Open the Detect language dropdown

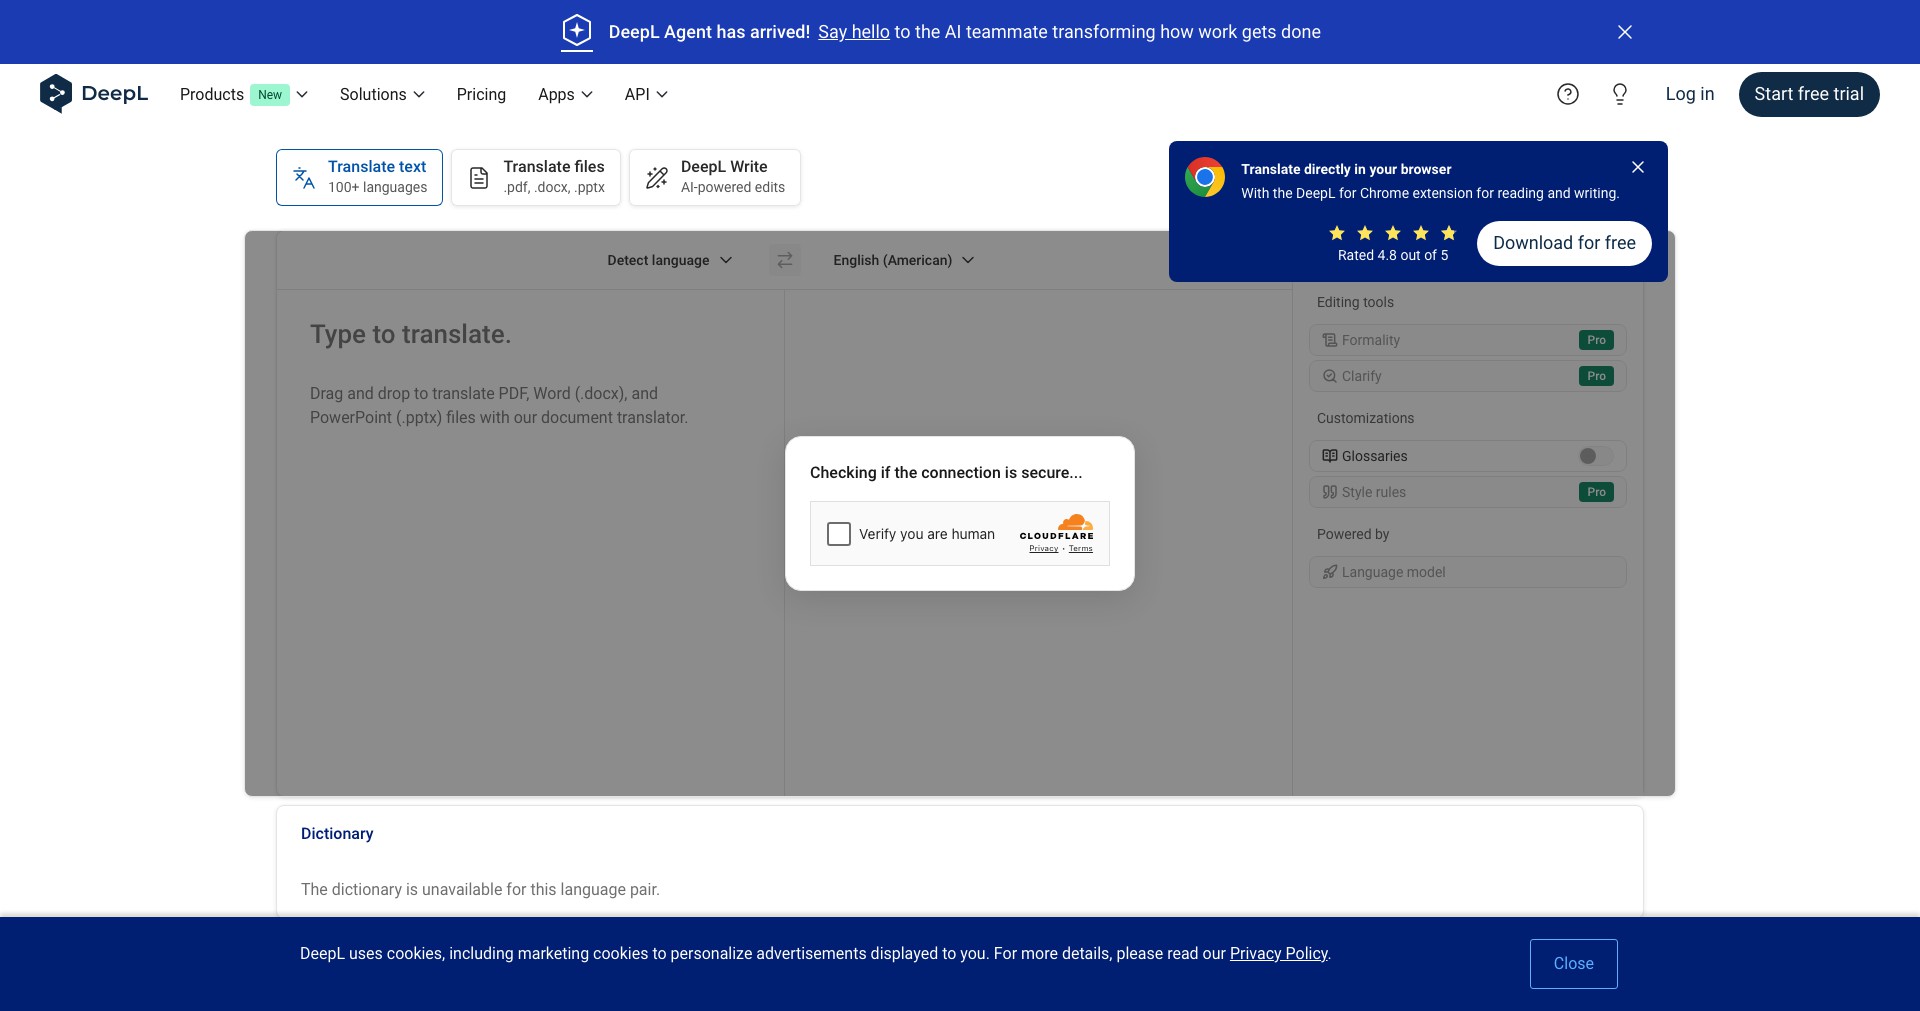(670, 260)
